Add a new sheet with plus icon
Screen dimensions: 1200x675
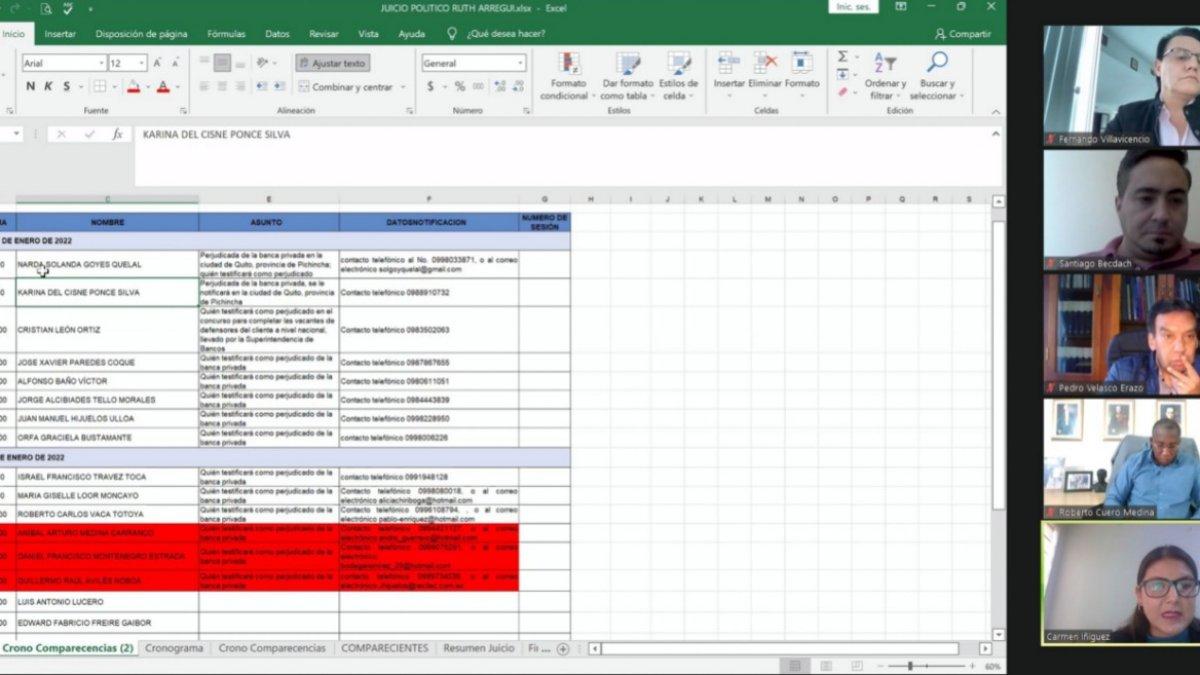[562, 649]
